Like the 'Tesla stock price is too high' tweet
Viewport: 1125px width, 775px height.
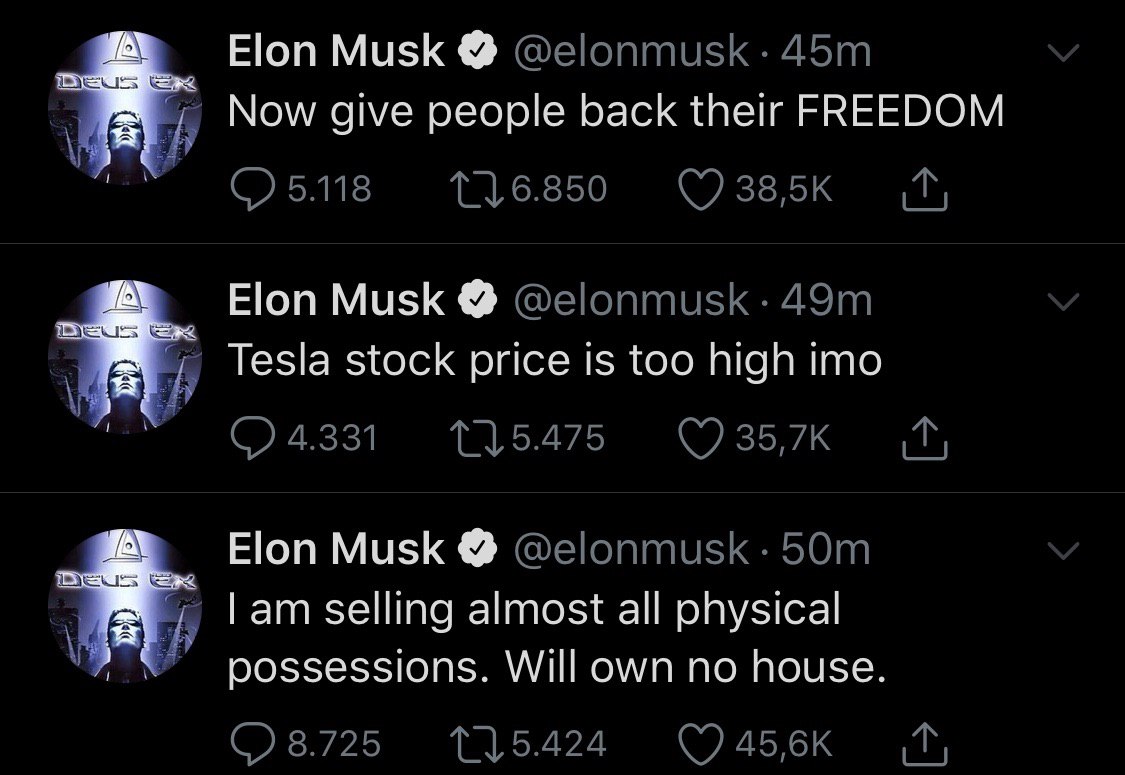[x=700, y=438]
